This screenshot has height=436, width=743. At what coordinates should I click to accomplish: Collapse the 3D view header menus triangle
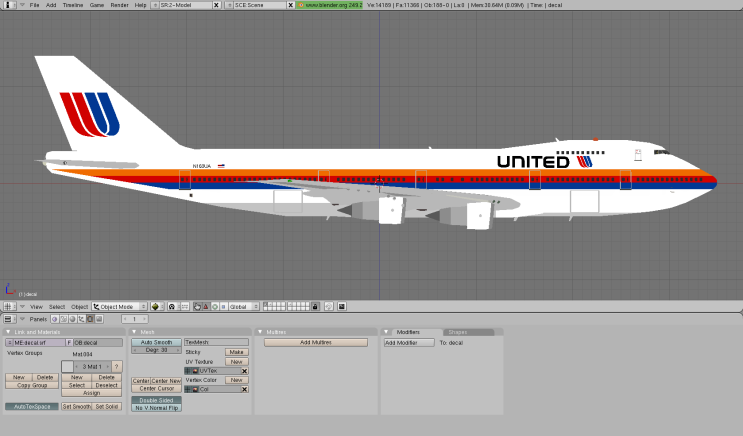tap(22, 307)
